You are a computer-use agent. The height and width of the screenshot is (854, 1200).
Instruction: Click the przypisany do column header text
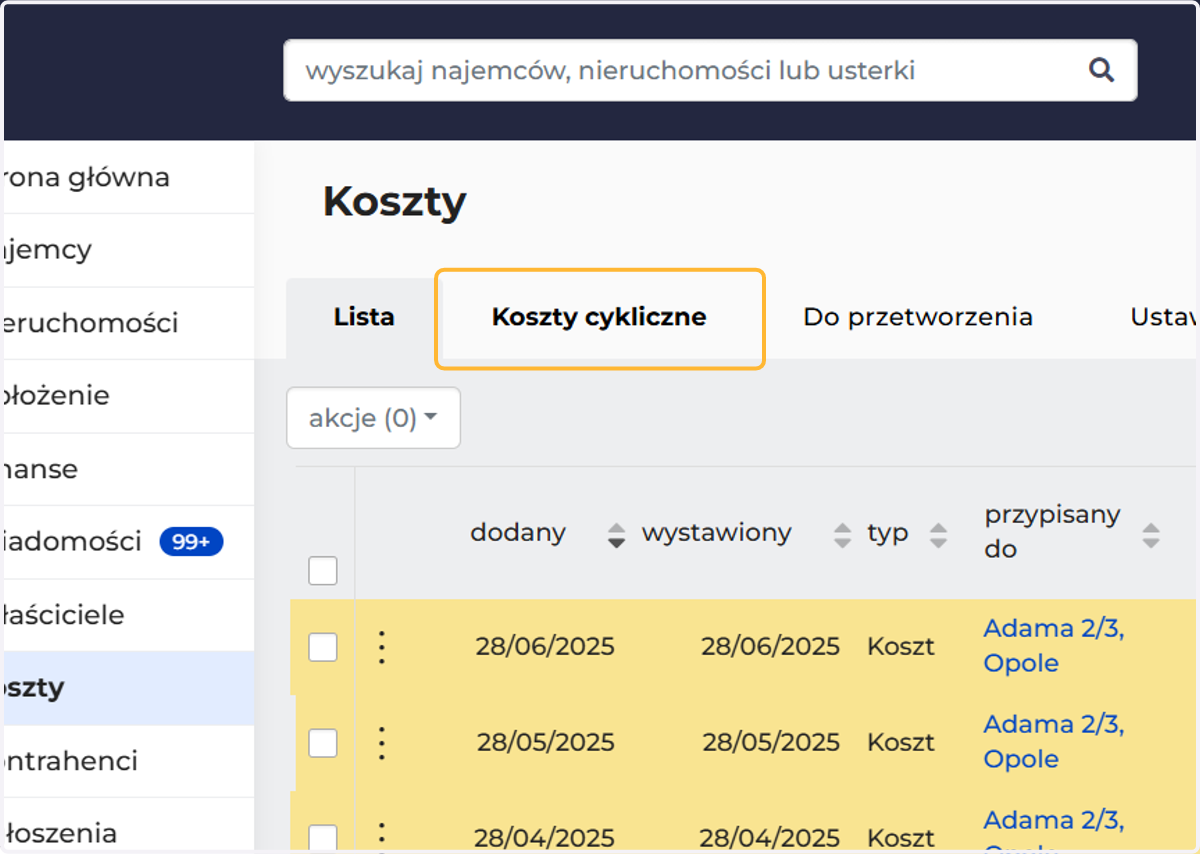1052,531
